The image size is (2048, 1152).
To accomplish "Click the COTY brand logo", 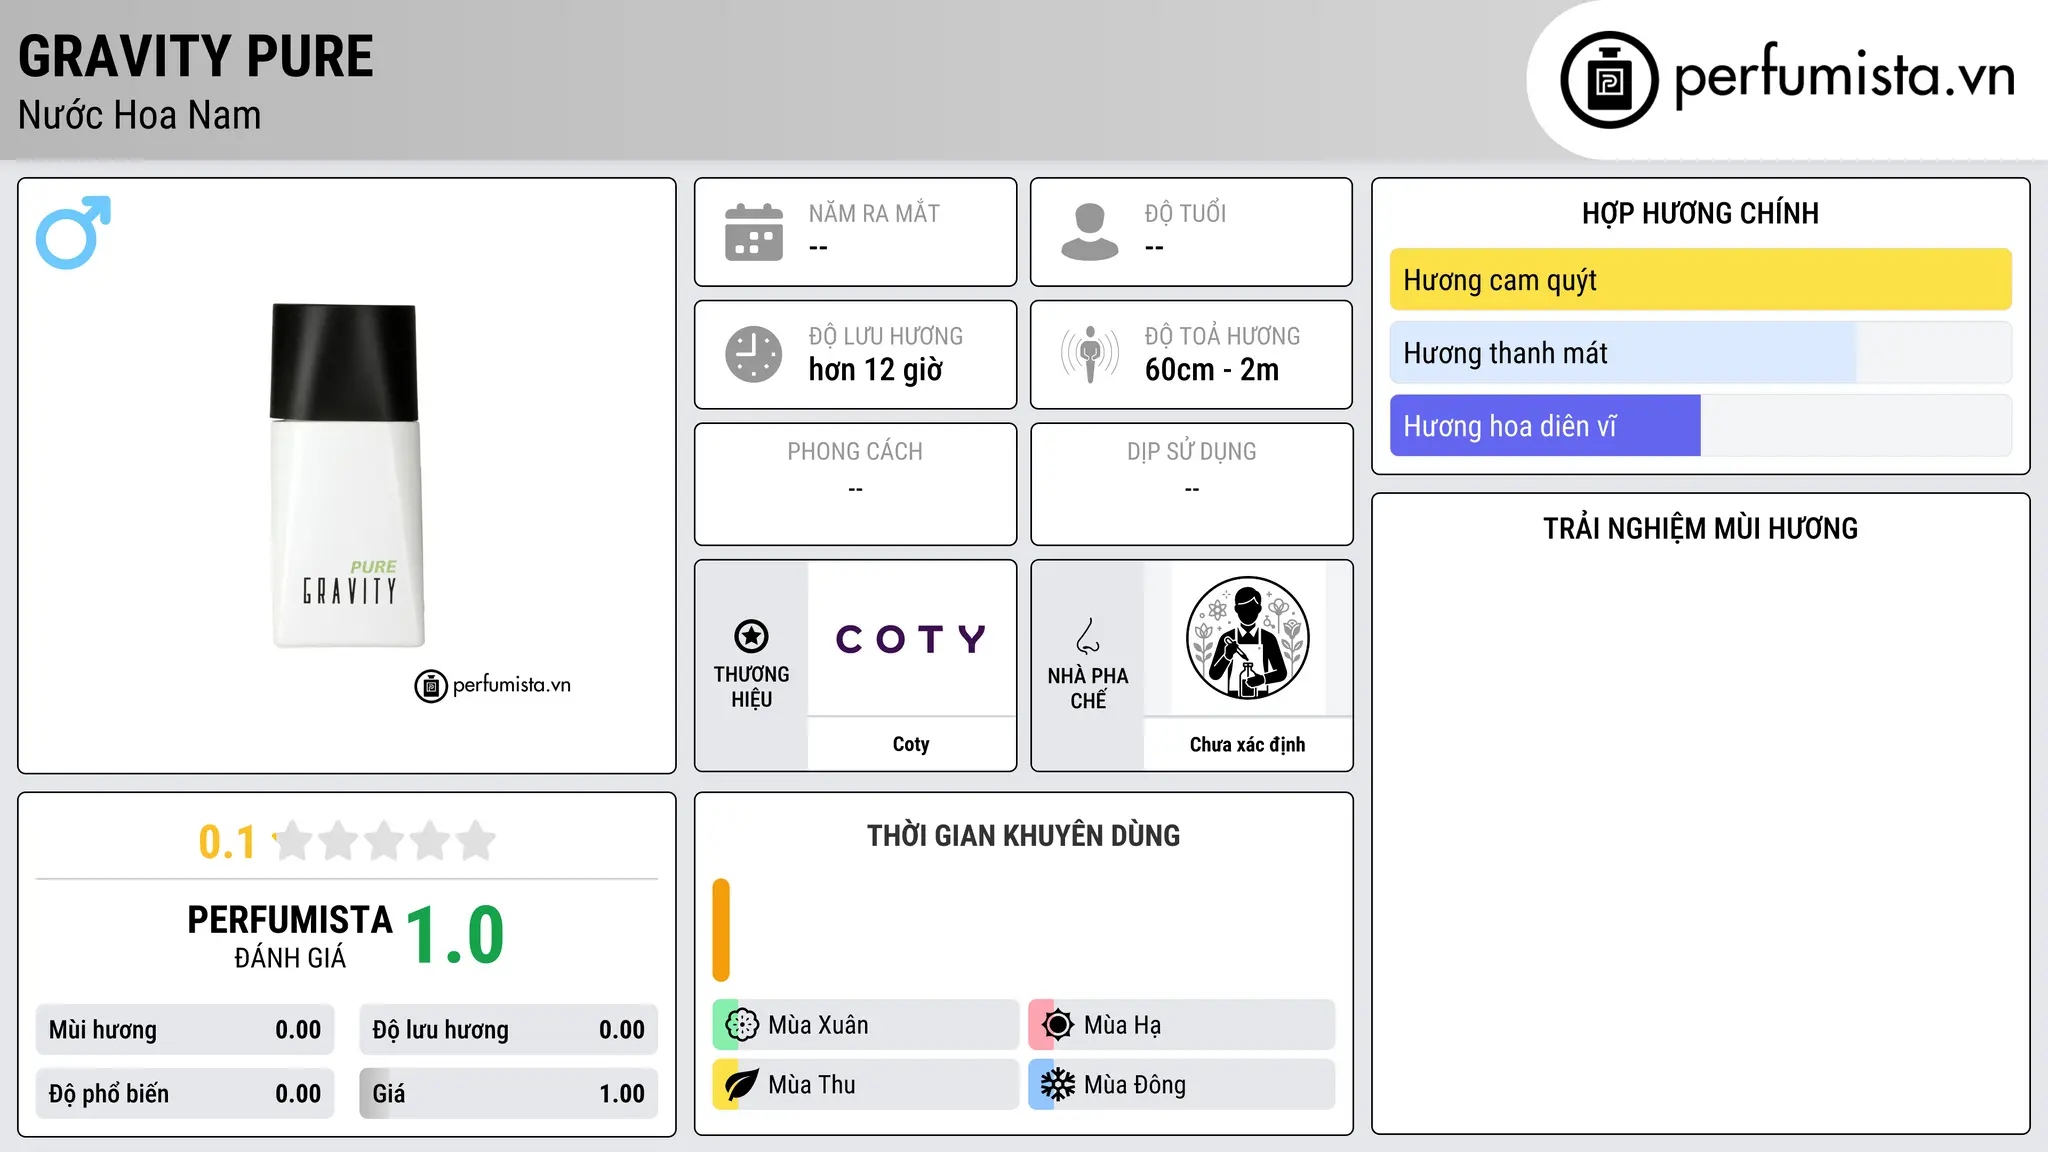I will 911,639.
